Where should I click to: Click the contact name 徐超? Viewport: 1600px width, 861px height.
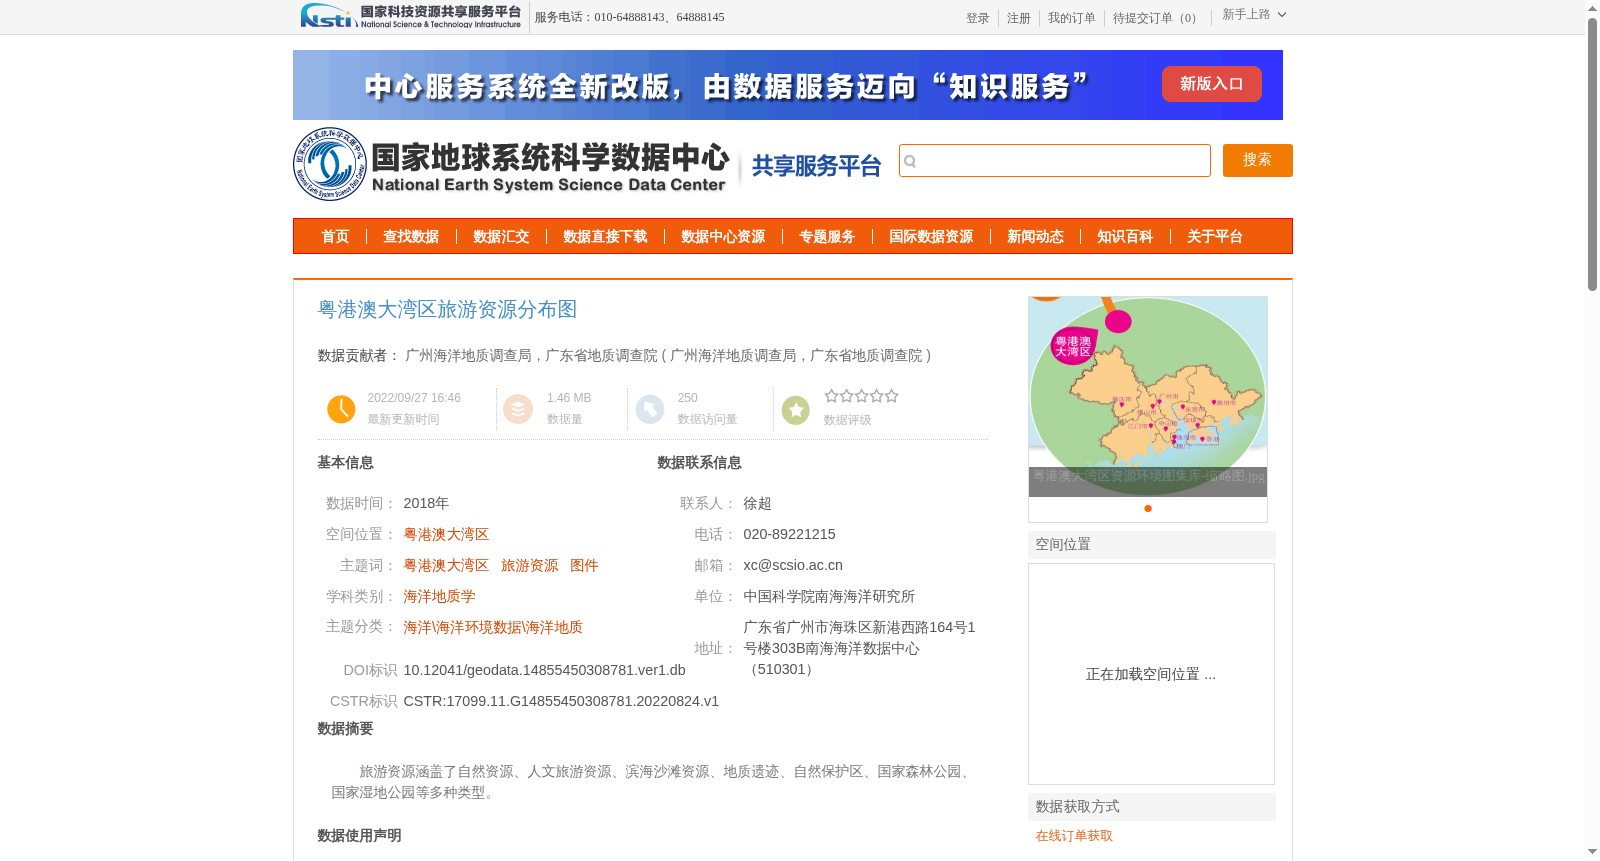[x=757, y=503]
